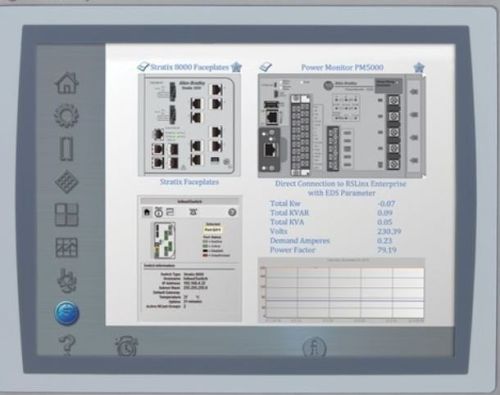Screen dimensions: 500x395
Task: Open the Power Monitor PM5000 device image
Action: [342, 126]
